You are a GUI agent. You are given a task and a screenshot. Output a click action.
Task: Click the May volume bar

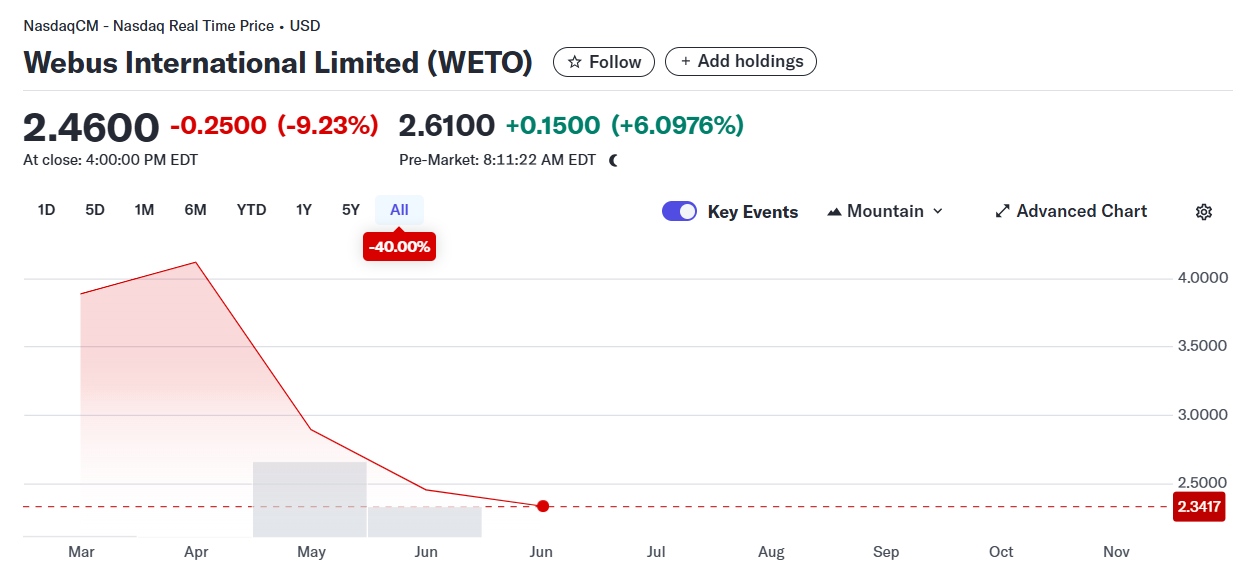point(309,499)
